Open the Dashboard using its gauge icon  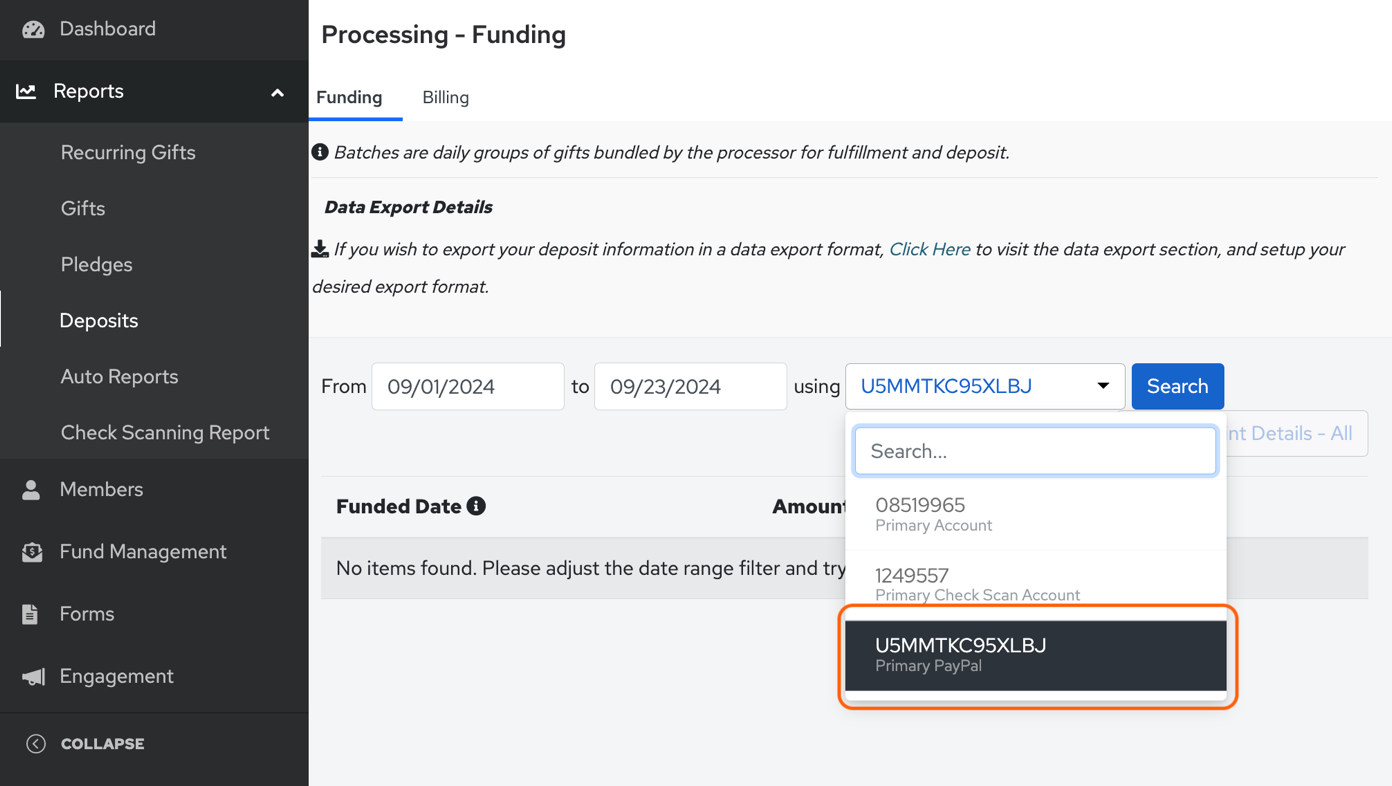coord(33,29)
